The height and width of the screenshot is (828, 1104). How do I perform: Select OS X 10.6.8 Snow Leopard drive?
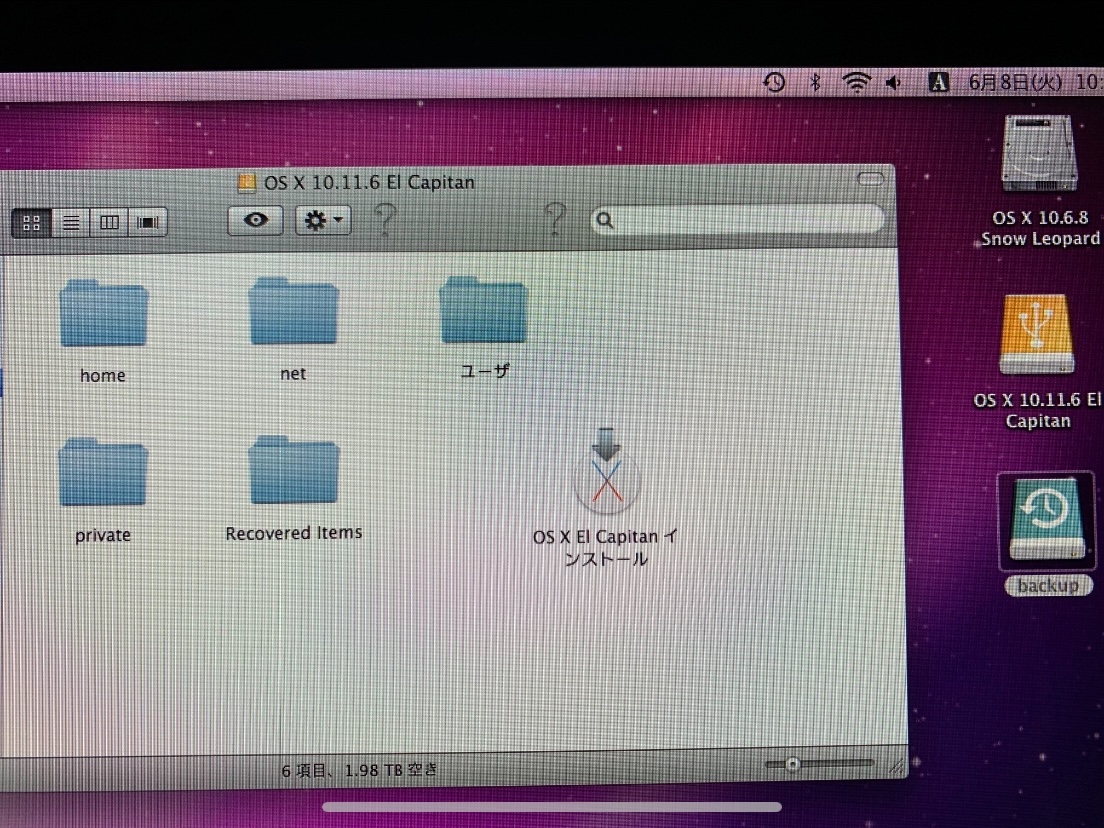(1039, 154)
